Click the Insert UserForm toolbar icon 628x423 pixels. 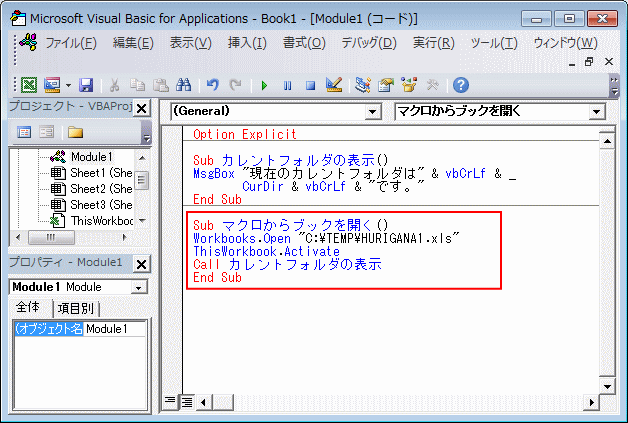(52, 85)
